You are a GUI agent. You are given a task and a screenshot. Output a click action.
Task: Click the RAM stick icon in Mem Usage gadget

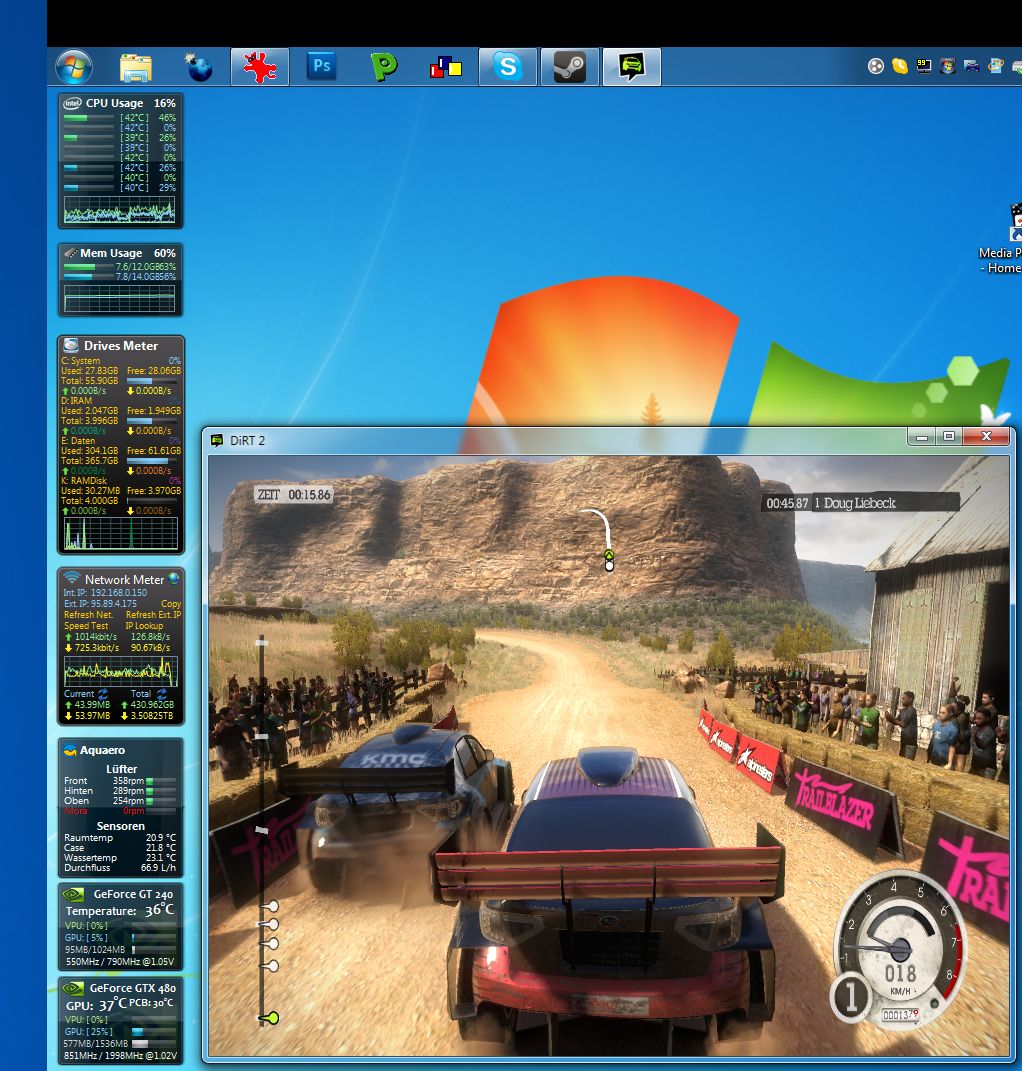tap(70, 253)
